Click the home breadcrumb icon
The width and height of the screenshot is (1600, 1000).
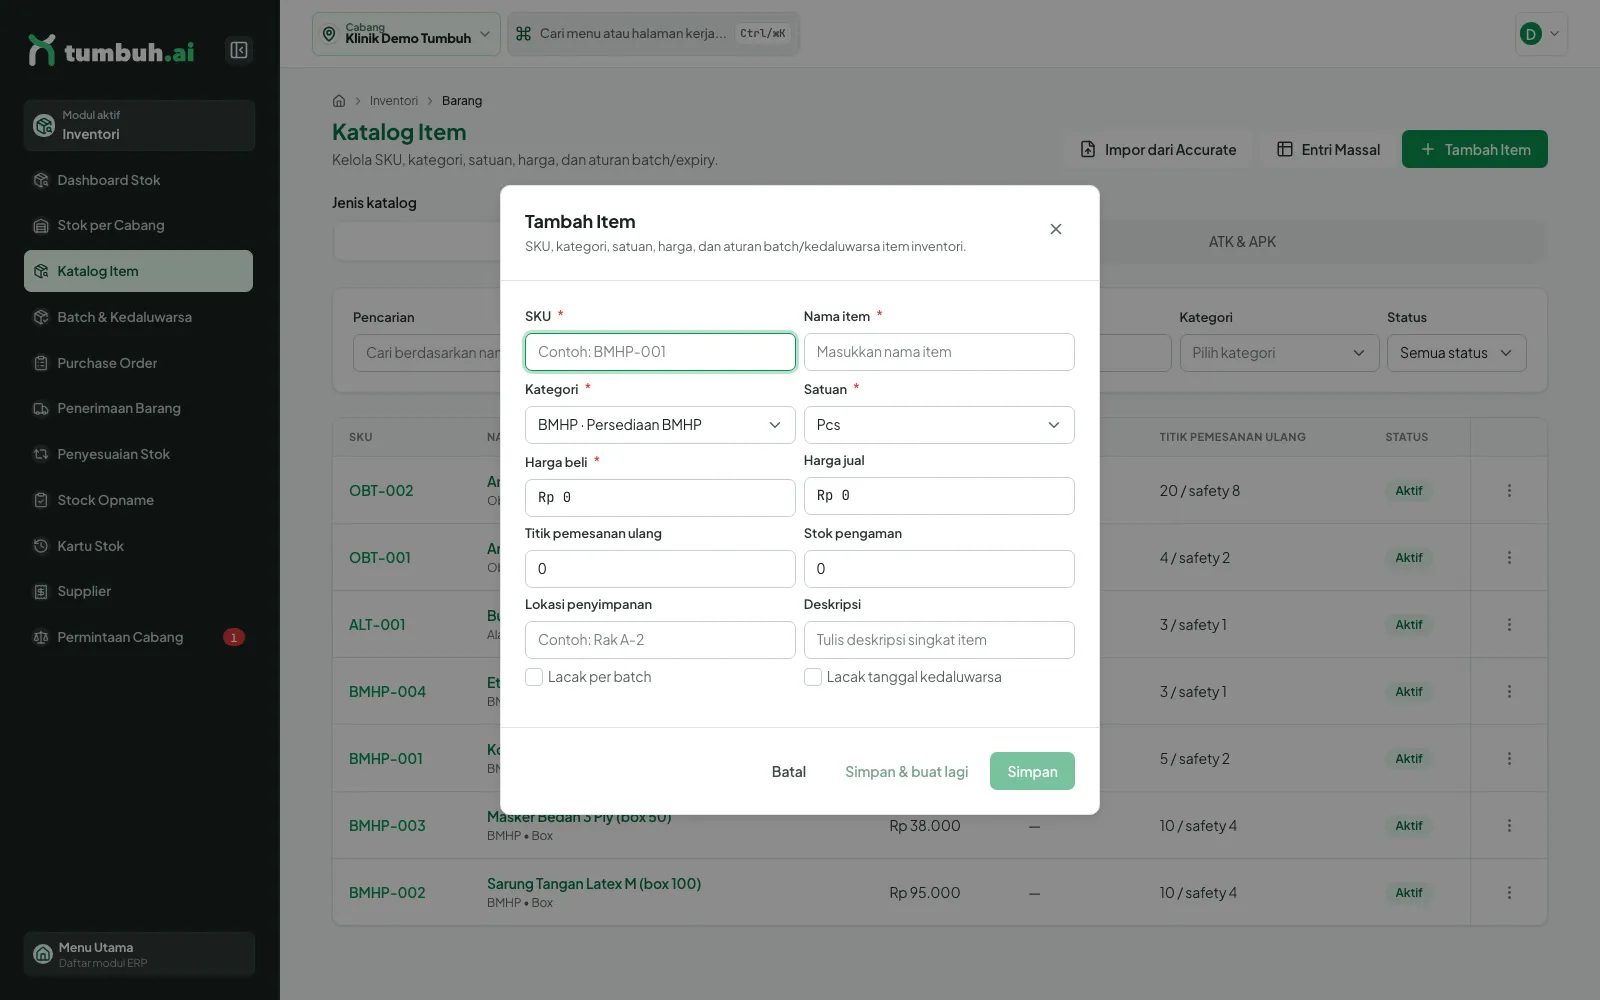[339, 101]
